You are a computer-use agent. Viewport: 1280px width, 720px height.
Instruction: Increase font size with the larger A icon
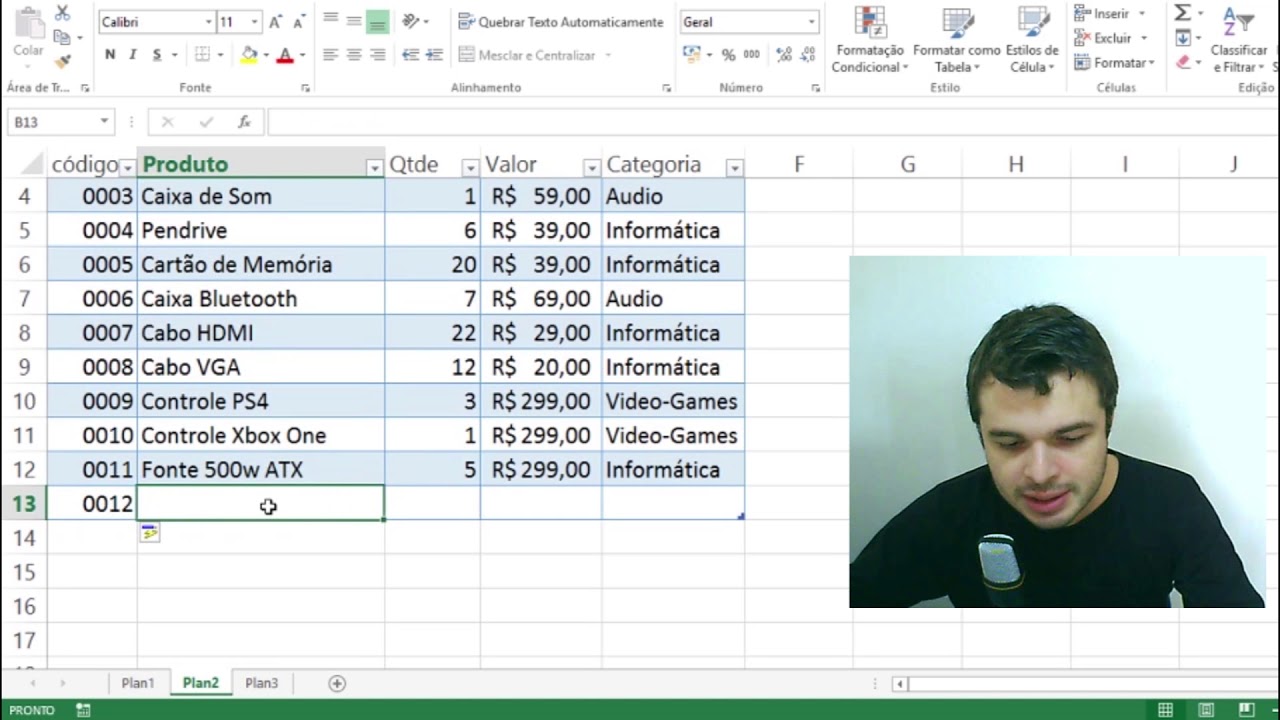pos(275,22)
